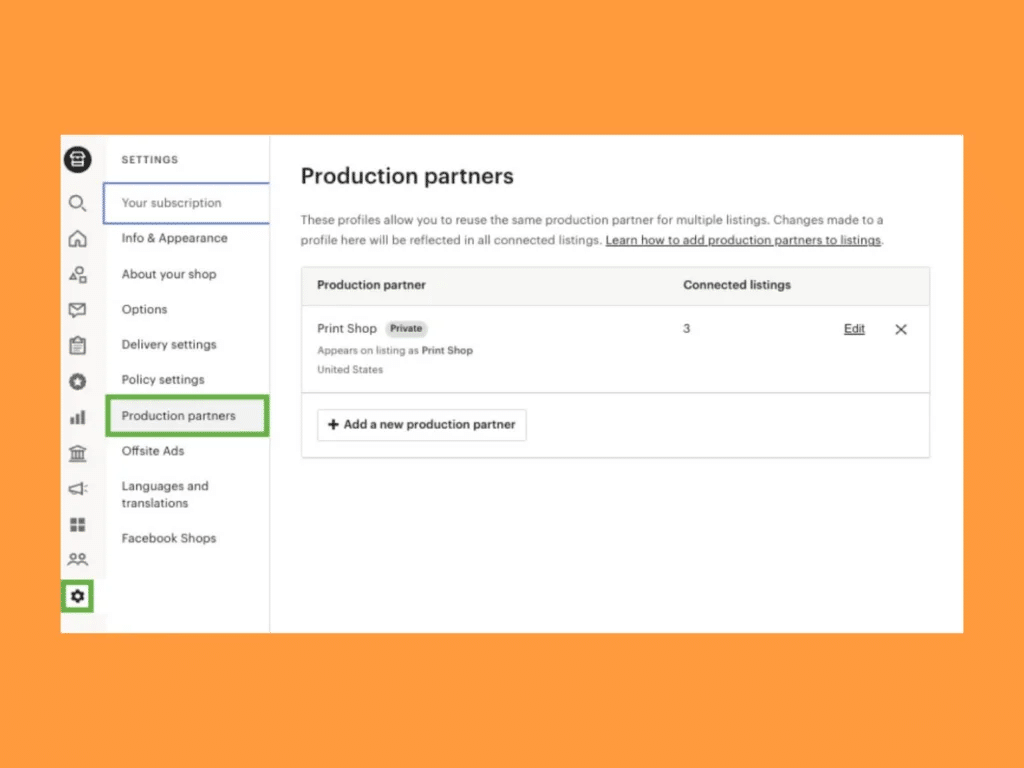The height and width of the screenshot is (768, 1024).
Task: Open marketing megaphone icon
Action: [77, 488]
